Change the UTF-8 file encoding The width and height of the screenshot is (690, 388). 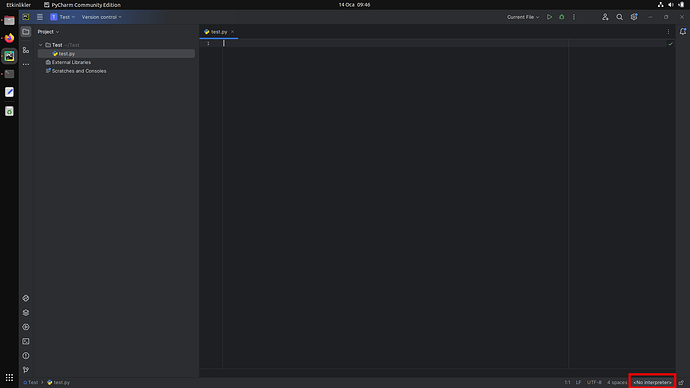pyautogui.click(x=594, y=382)
